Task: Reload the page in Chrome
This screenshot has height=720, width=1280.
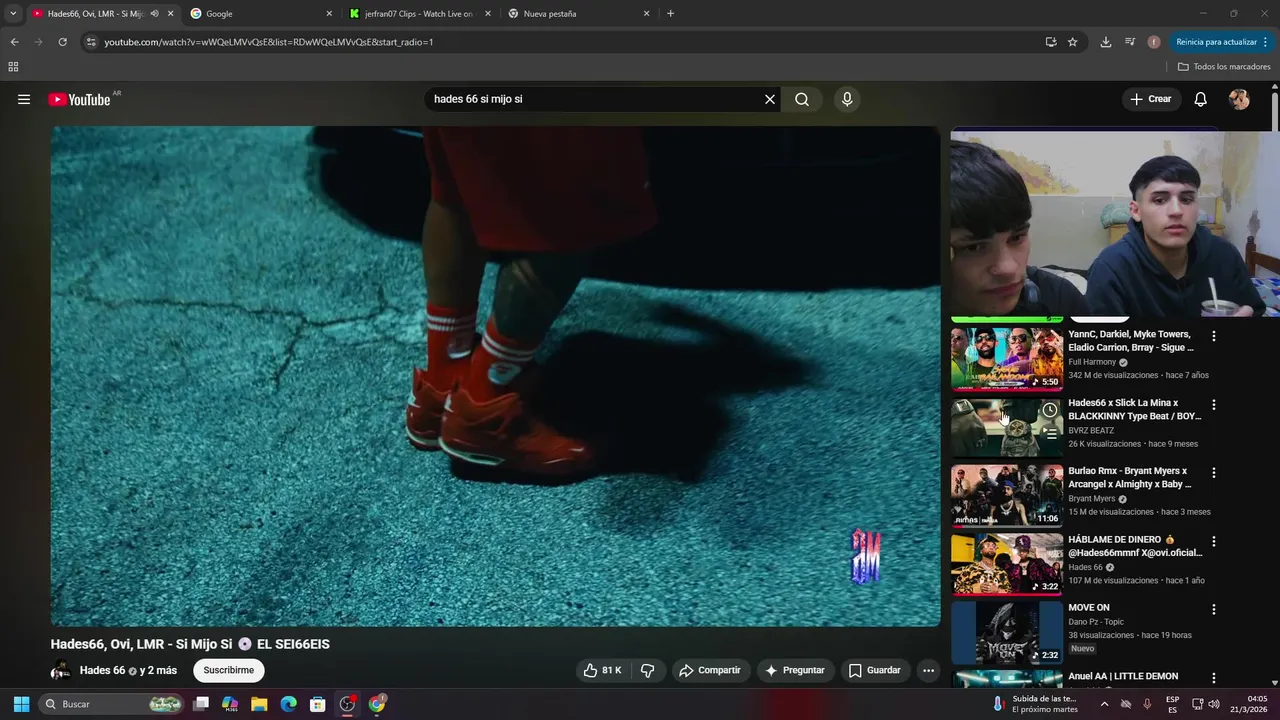Action: click(x=62, y=42)
